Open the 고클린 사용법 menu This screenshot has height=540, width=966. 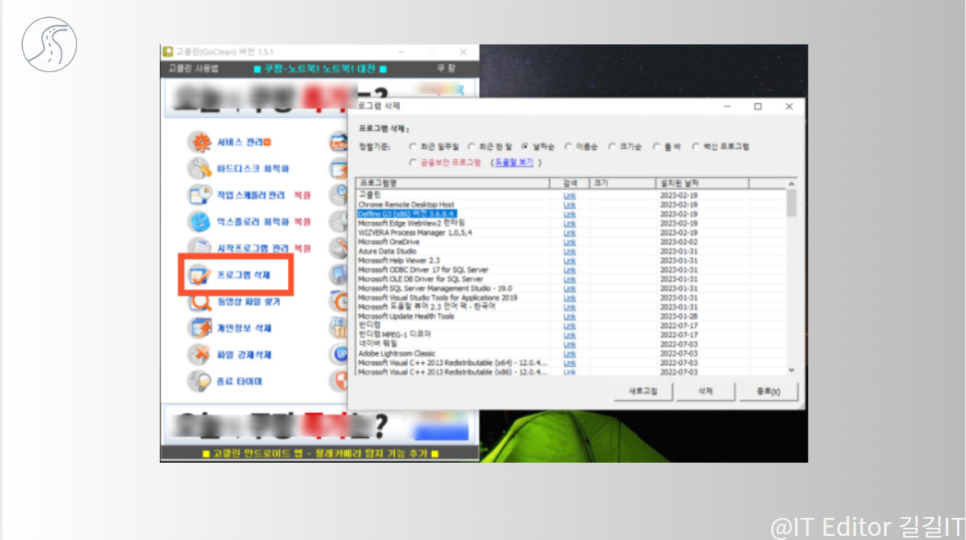(193, 68)
